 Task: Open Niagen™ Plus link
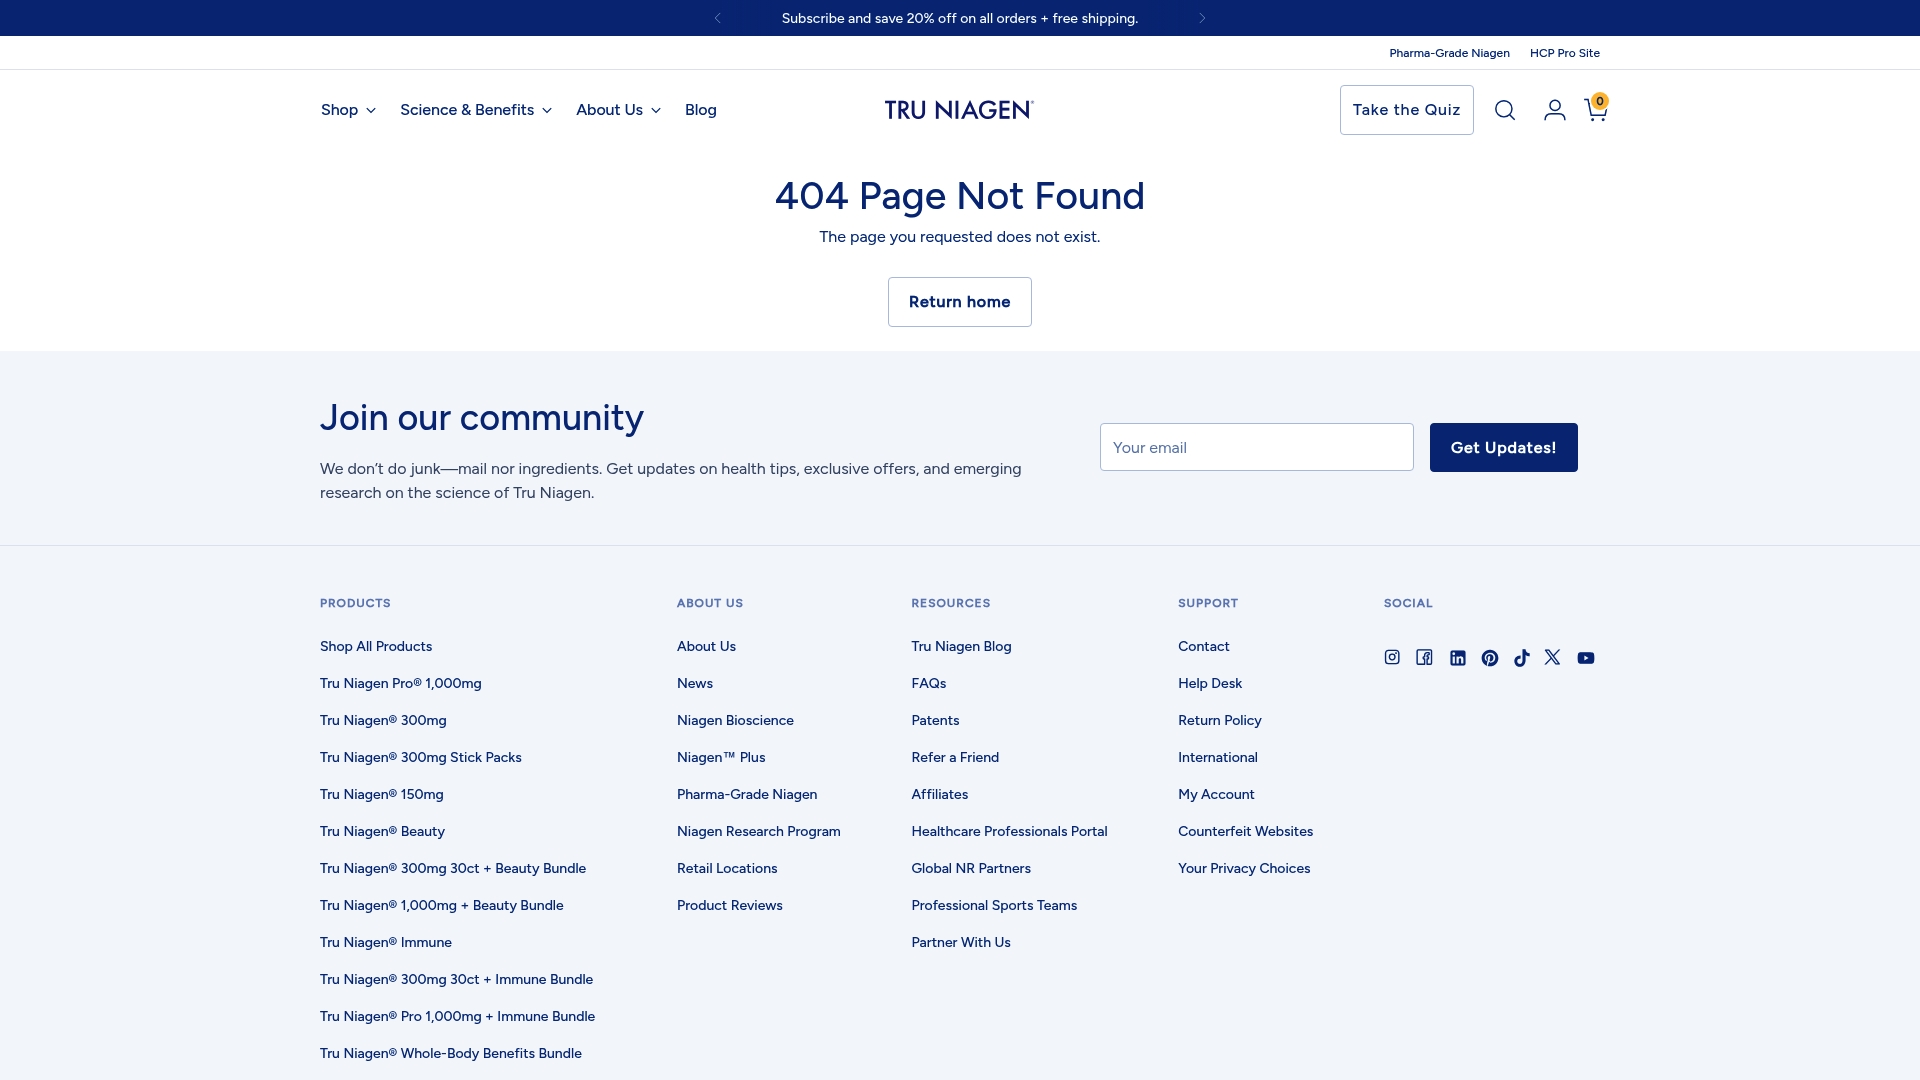tap(721, 758)
